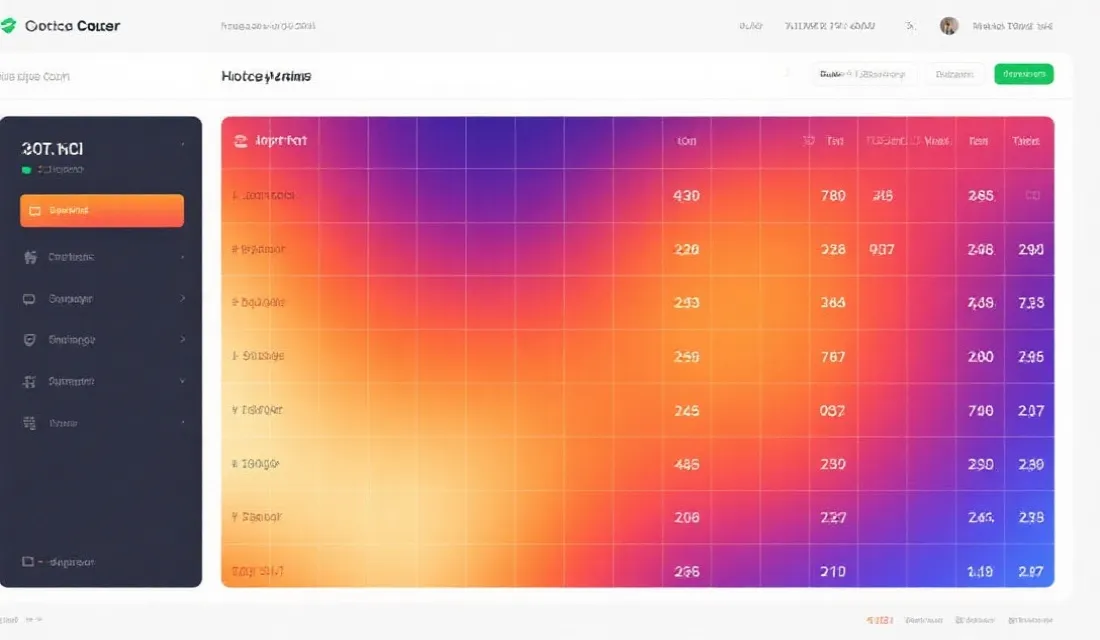Open the filter dropdown beside the outlined button
The width and height of the screenshot is (1100, 640).
click(x=862, y=74)
